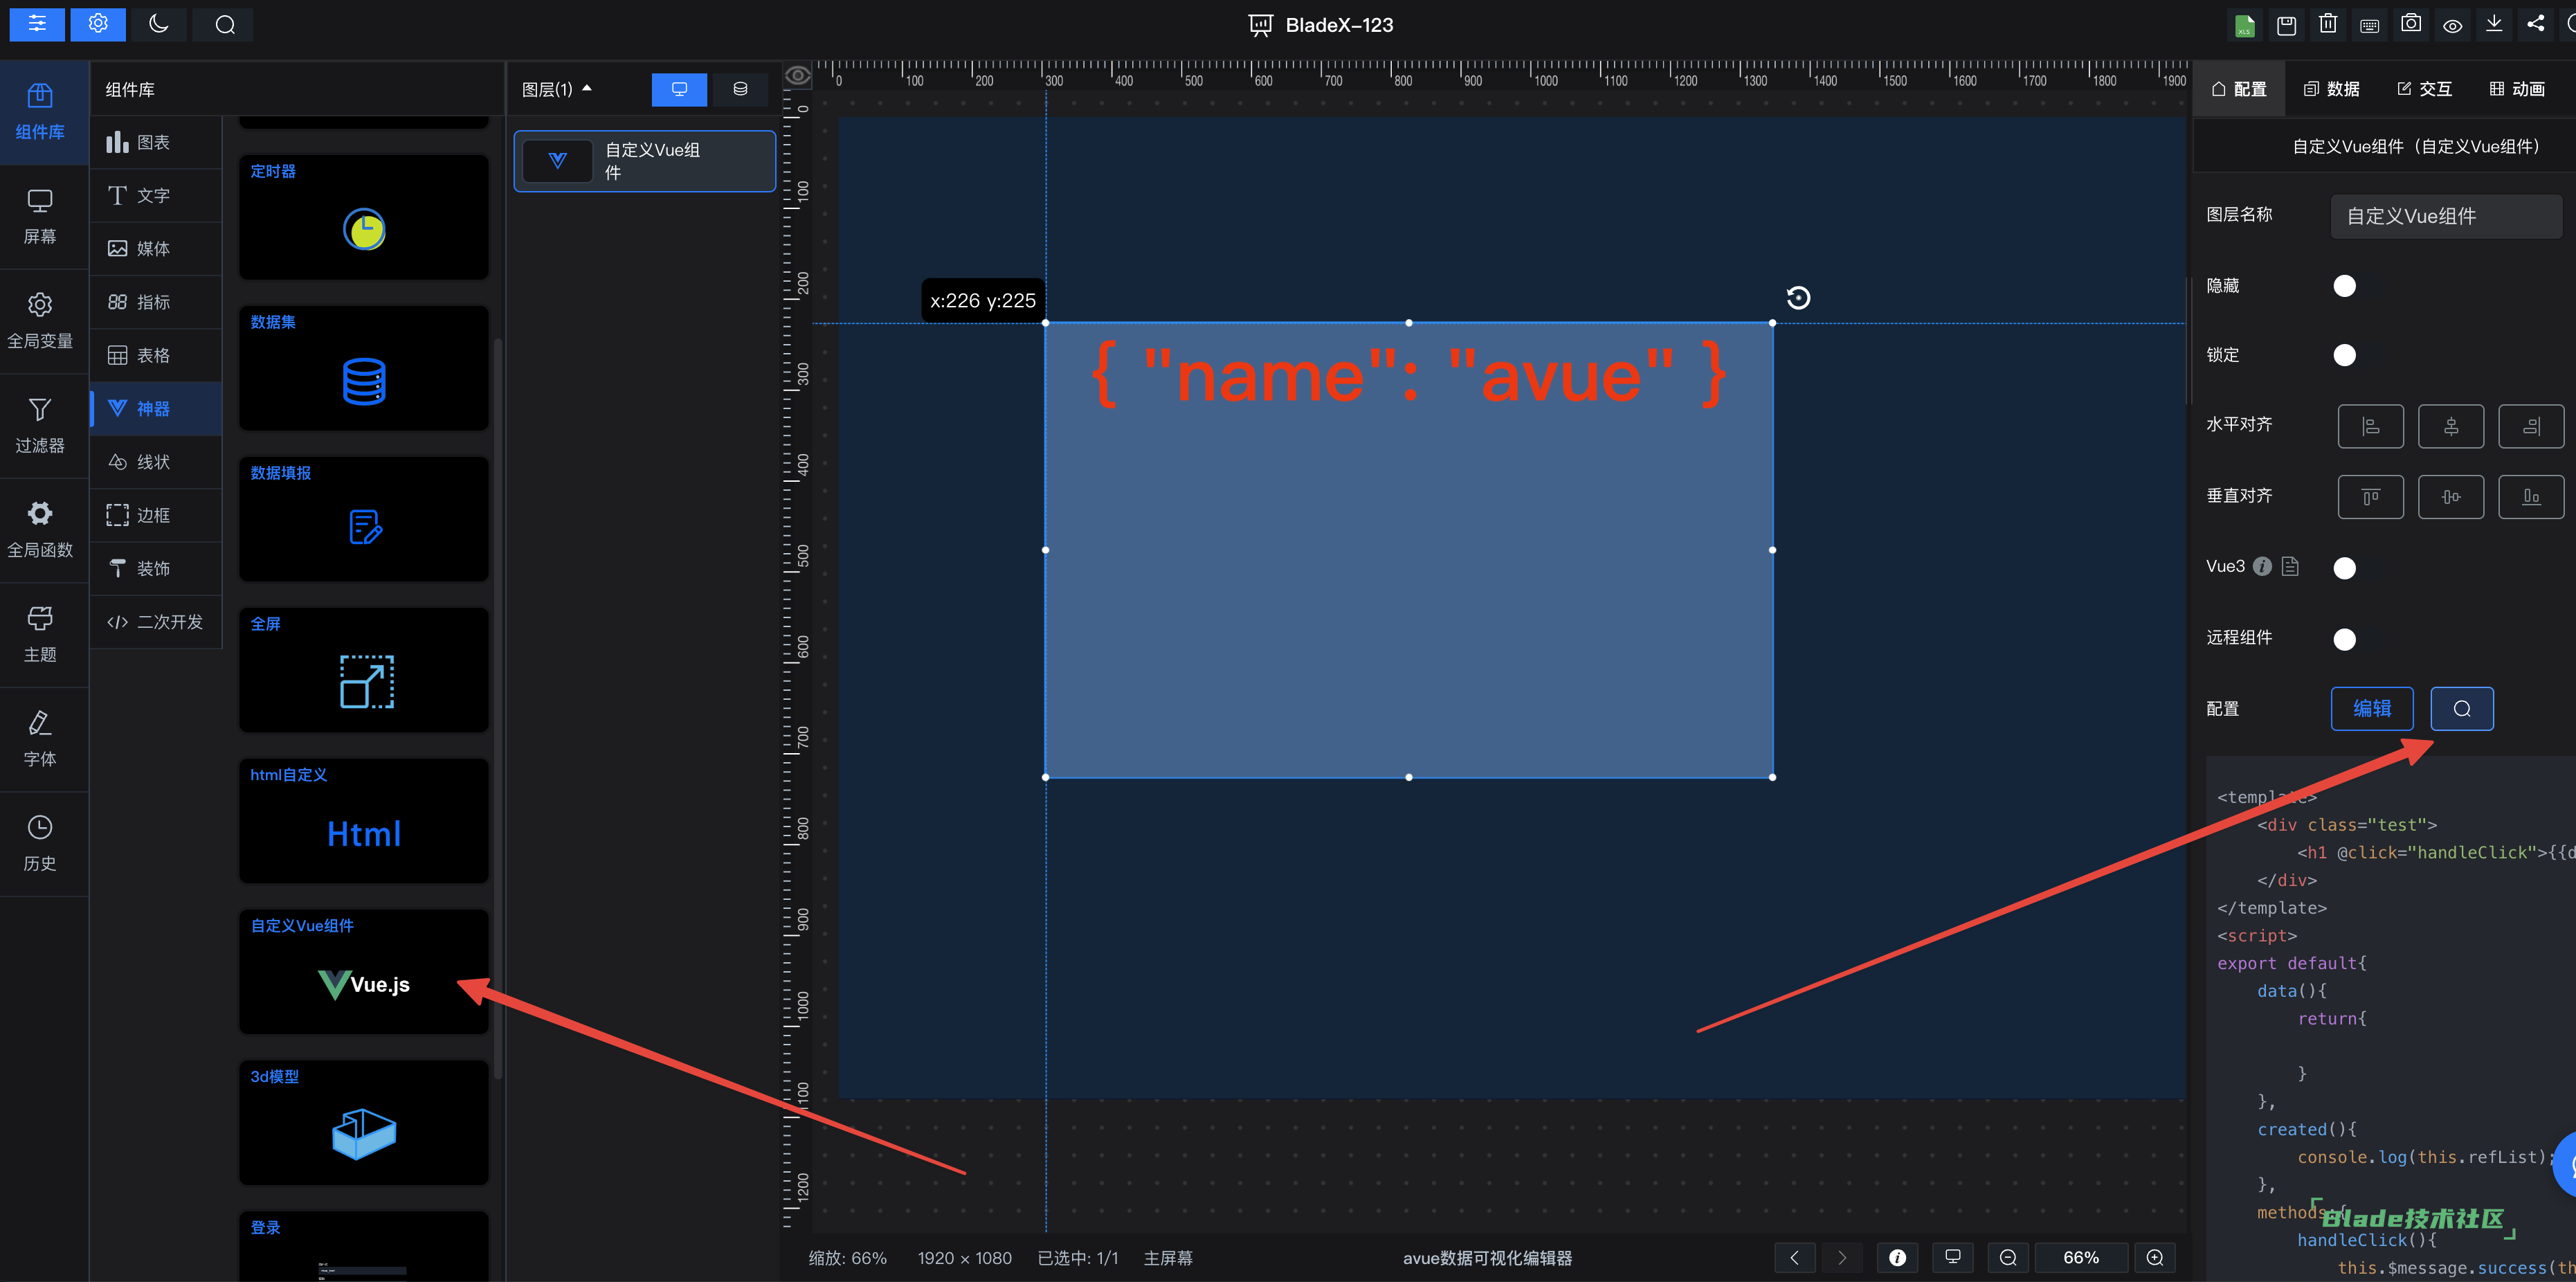The width and height of the screenshot is (2576, 1282).
Task: Align component horizontally to left
Action: tap(2370, 427)
